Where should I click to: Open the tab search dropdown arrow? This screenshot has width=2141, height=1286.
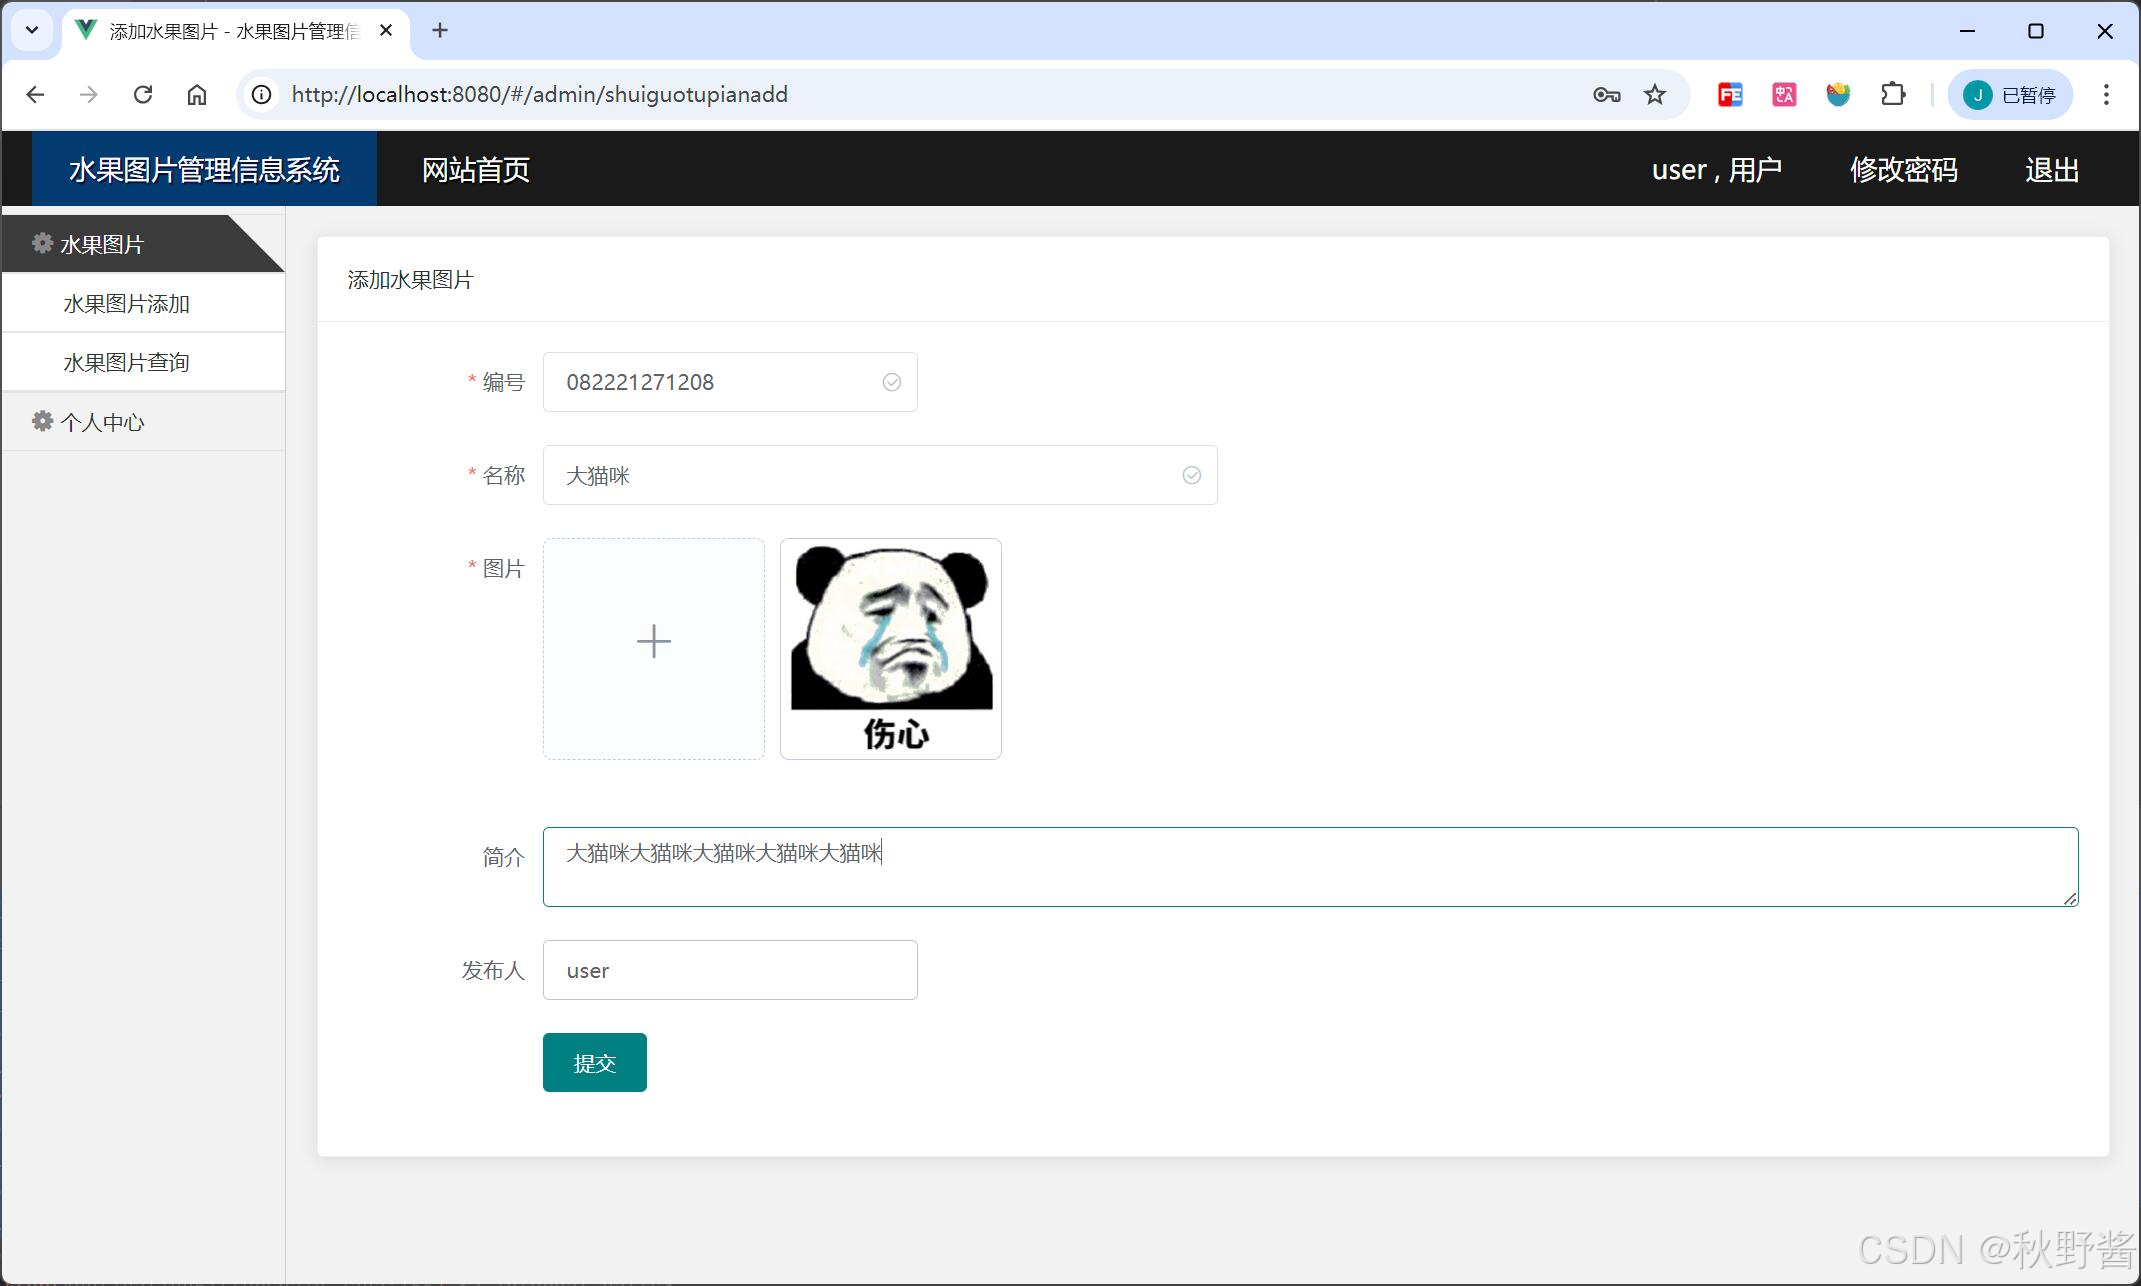[32, 30]
